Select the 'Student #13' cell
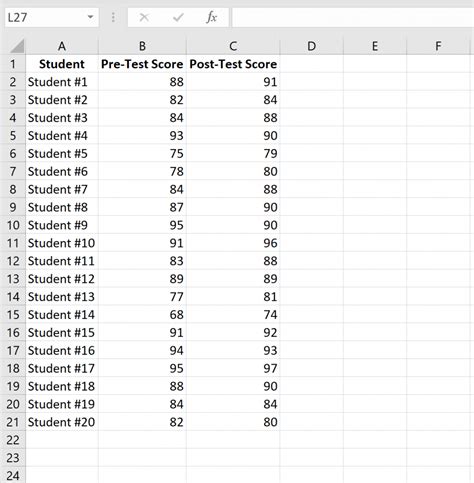474x483 pixels. click(x=62, y=297)
